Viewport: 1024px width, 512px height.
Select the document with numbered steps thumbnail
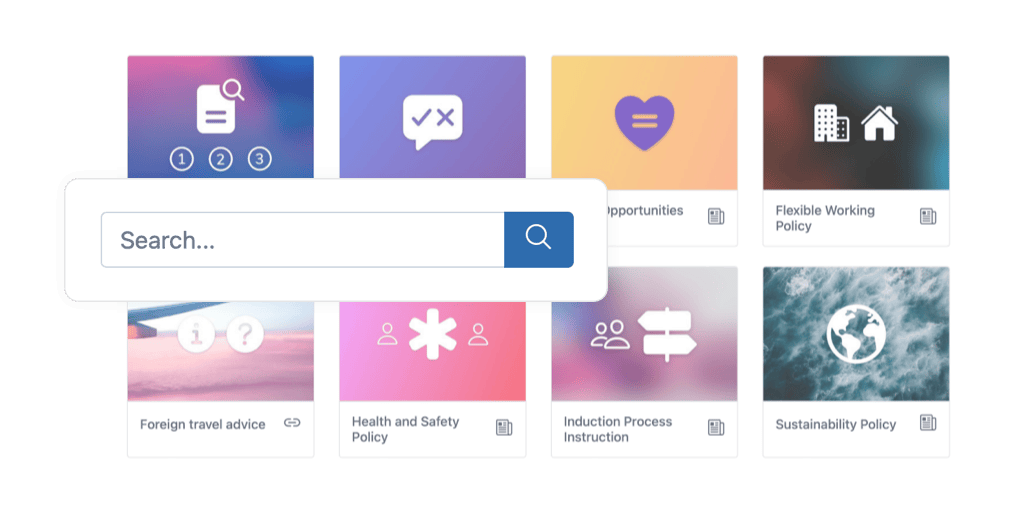pyautogui.click(x=221, y=117)
